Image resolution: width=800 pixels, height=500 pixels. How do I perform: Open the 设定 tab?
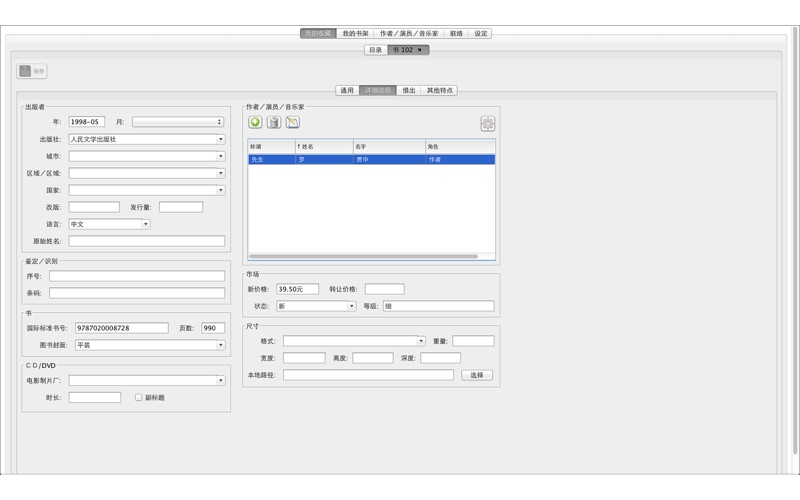pyautogui.click(x=481, y=34)
